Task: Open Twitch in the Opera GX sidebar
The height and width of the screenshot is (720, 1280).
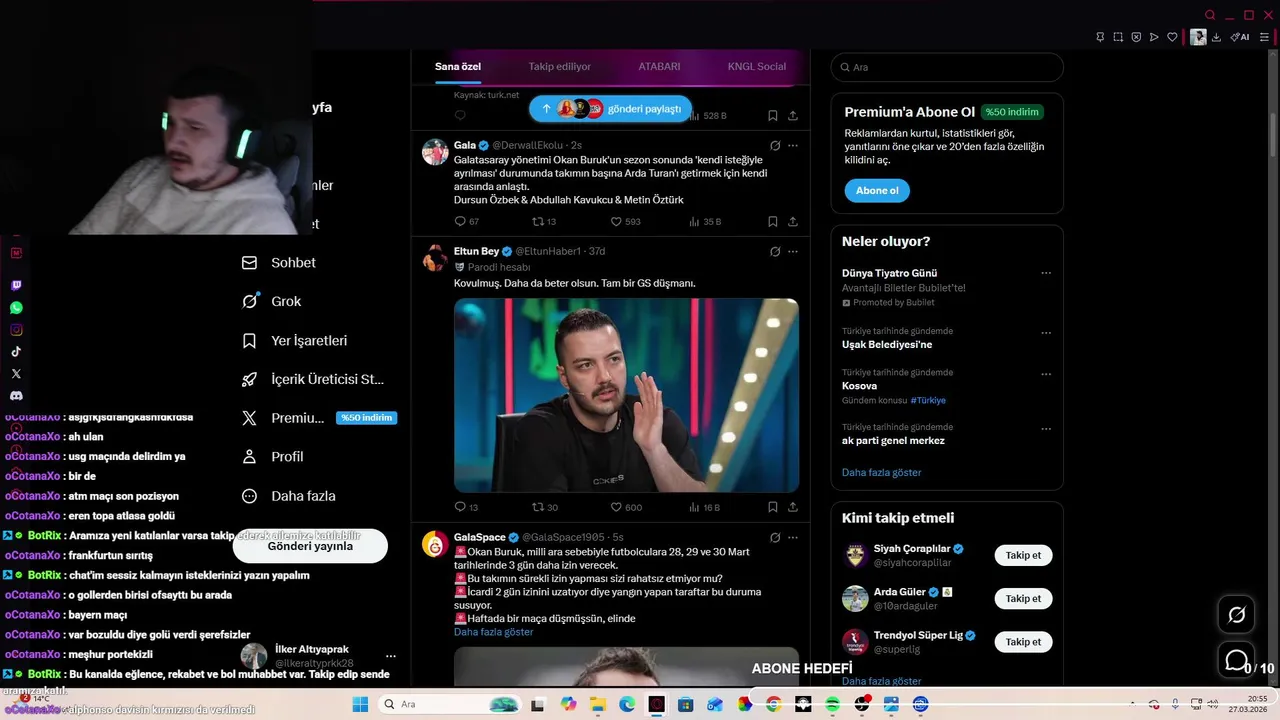Action: pyautogui.click(x=16, y=285)
